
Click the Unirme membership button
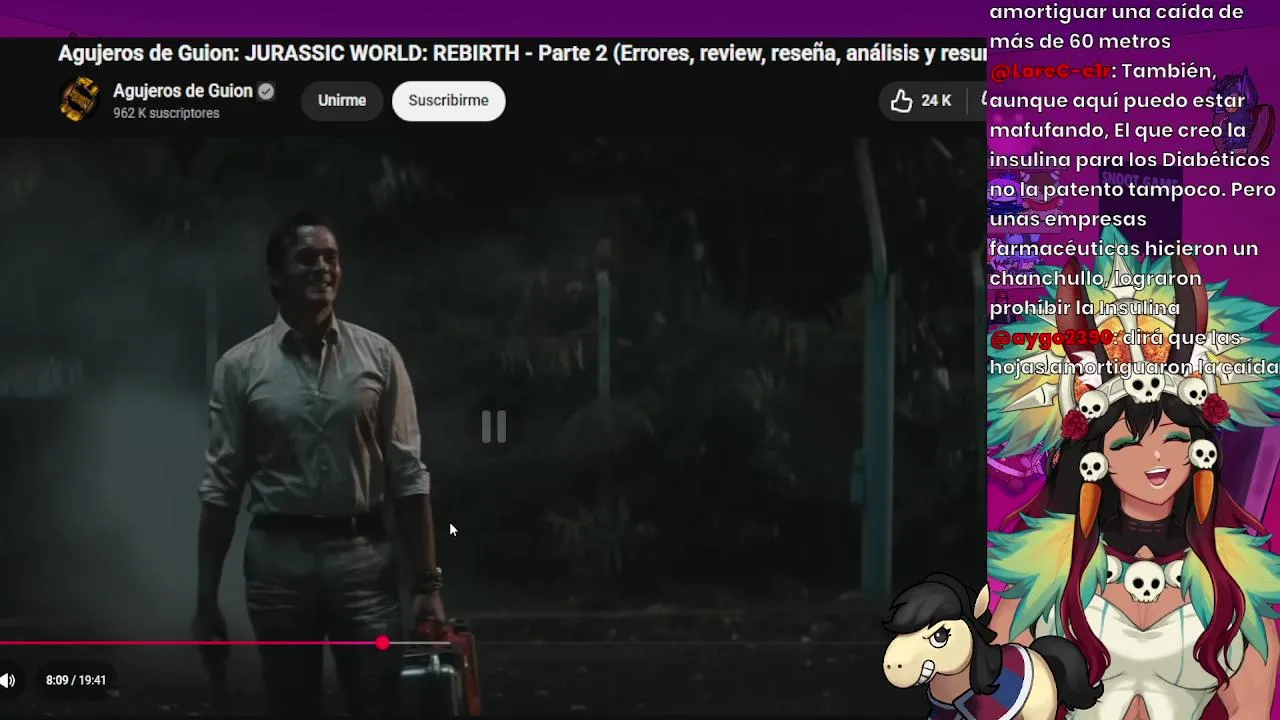click(342, 101)
